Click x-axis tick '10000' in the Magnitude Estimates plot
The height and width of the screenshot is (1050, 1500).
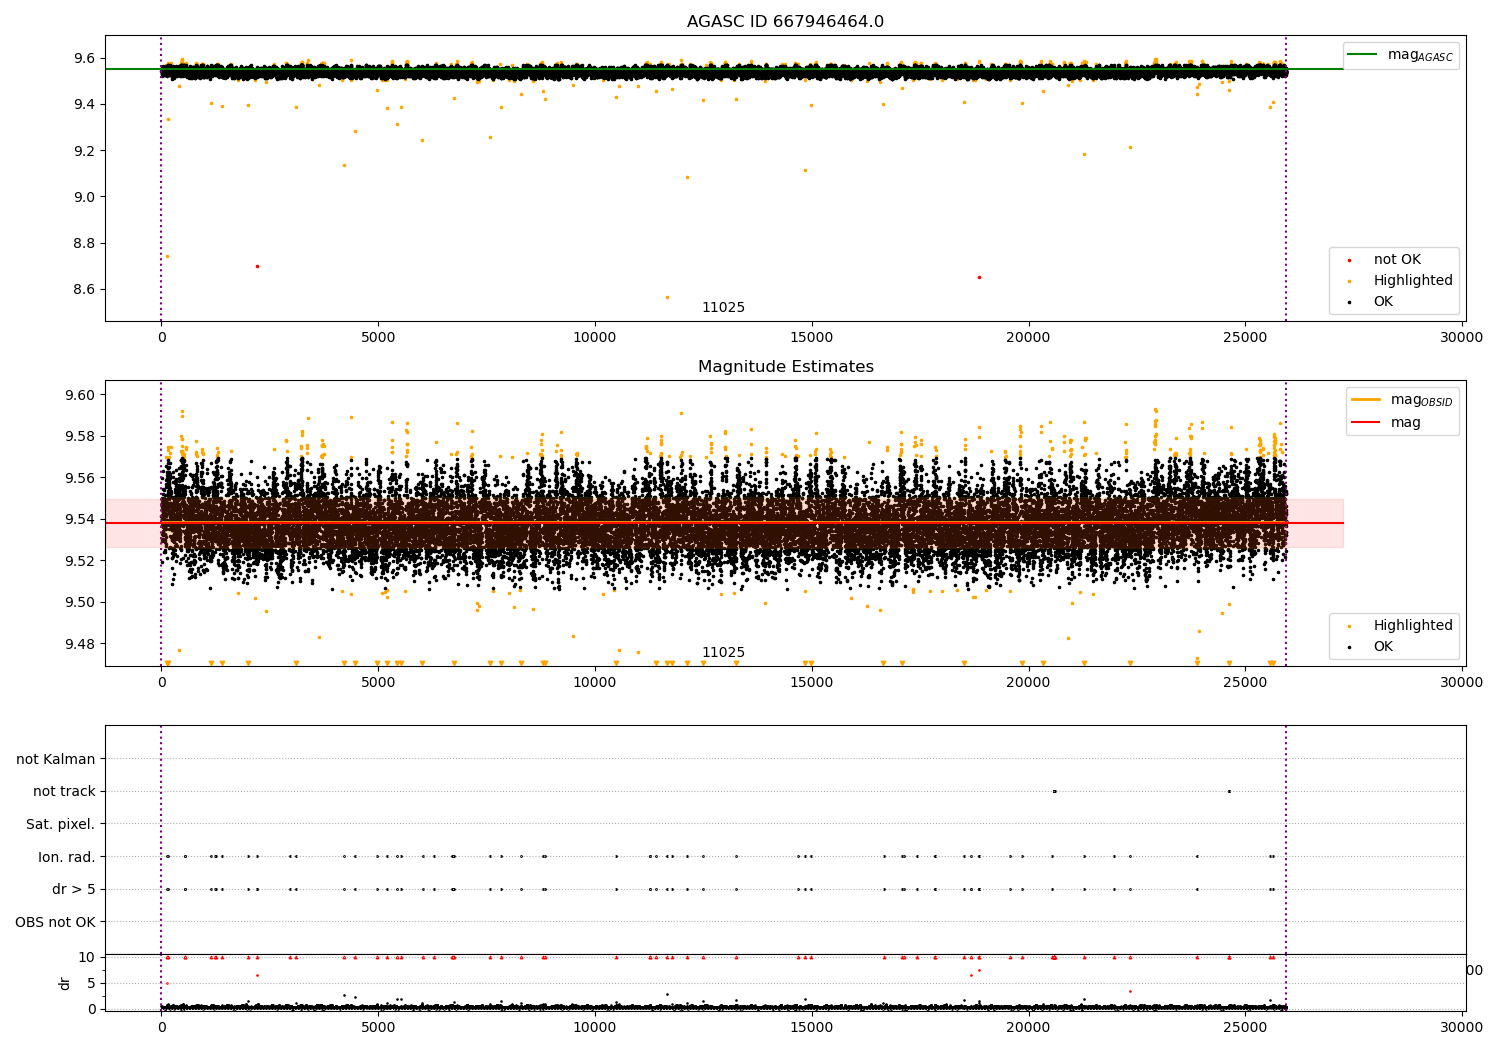pos(595,683)
